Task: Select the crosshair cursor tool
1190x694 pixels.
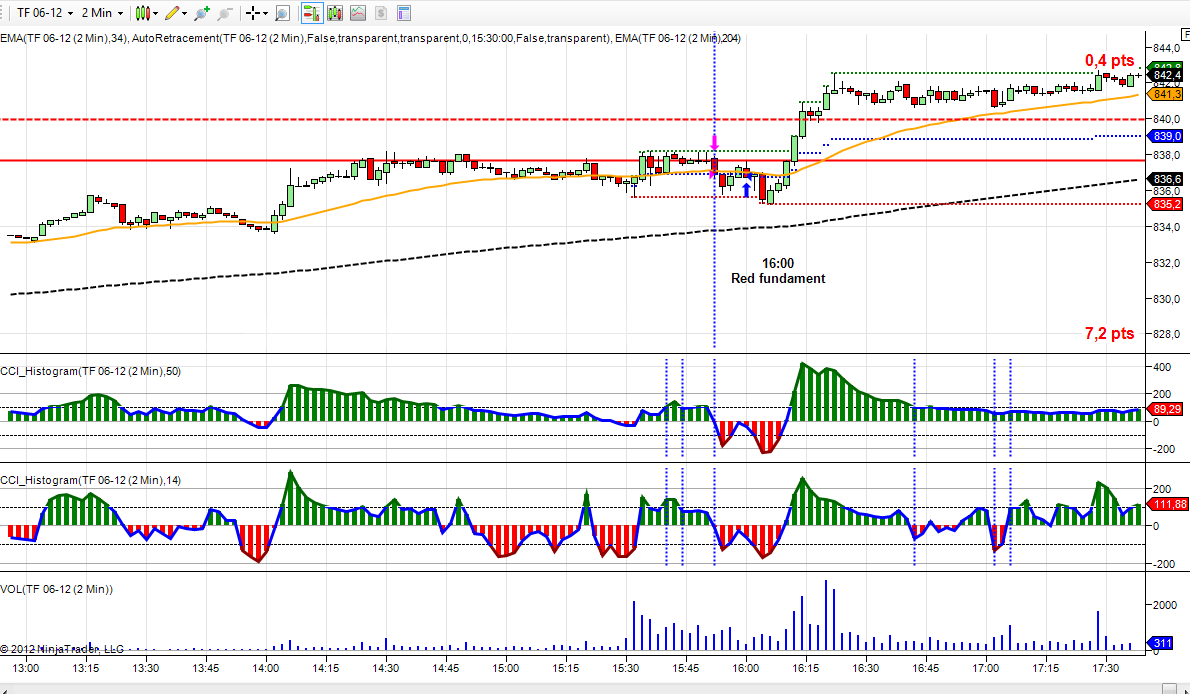Action: point(253,13)
